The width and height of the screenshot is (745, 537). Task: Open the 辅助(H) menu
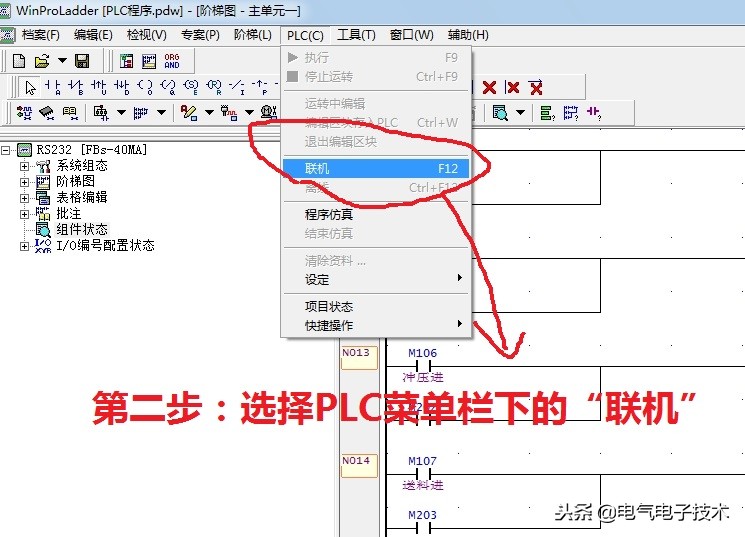[468, 35]
